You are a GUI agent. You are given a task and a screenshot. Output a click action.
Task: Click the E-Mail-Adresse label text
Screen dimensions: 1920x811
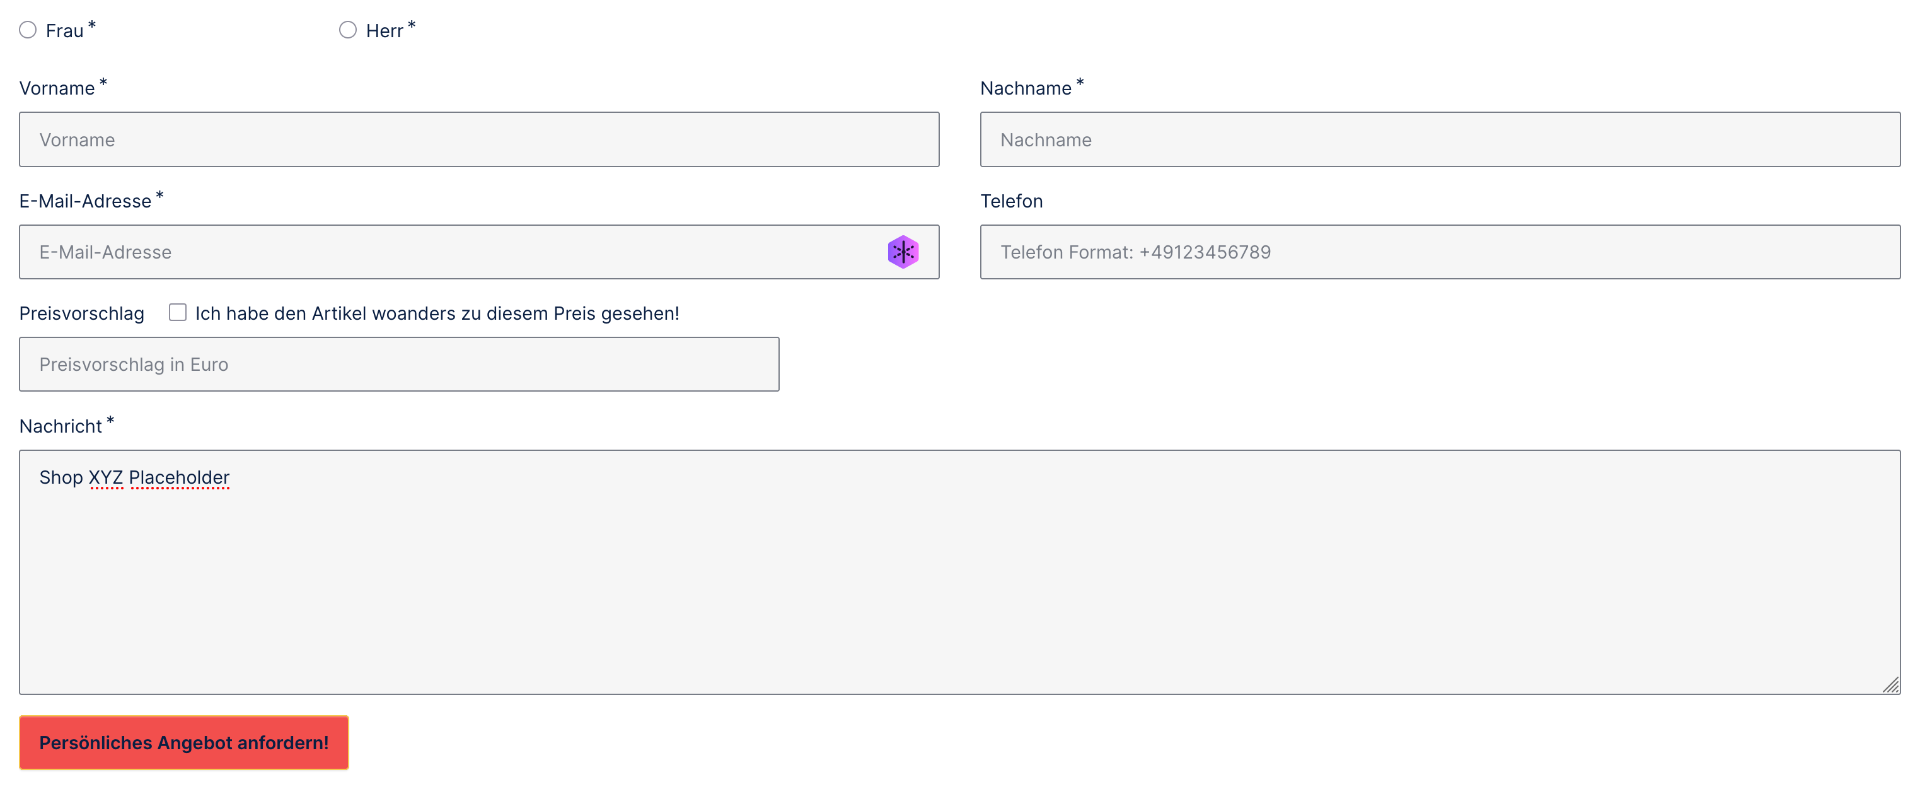(x=85, y=202)
